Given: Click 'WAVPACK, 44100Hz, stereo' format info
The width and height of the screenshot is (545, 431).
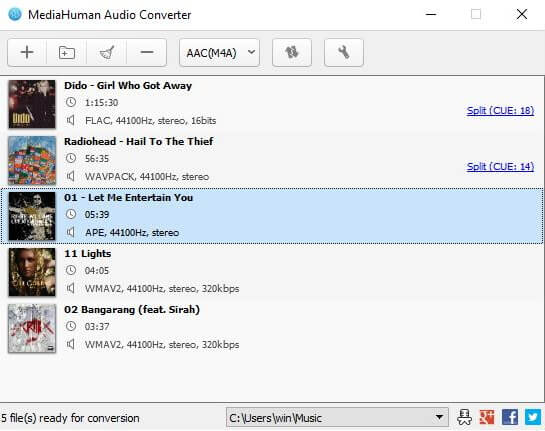Looking at the screenshot, I should click(x=147, y=177).
